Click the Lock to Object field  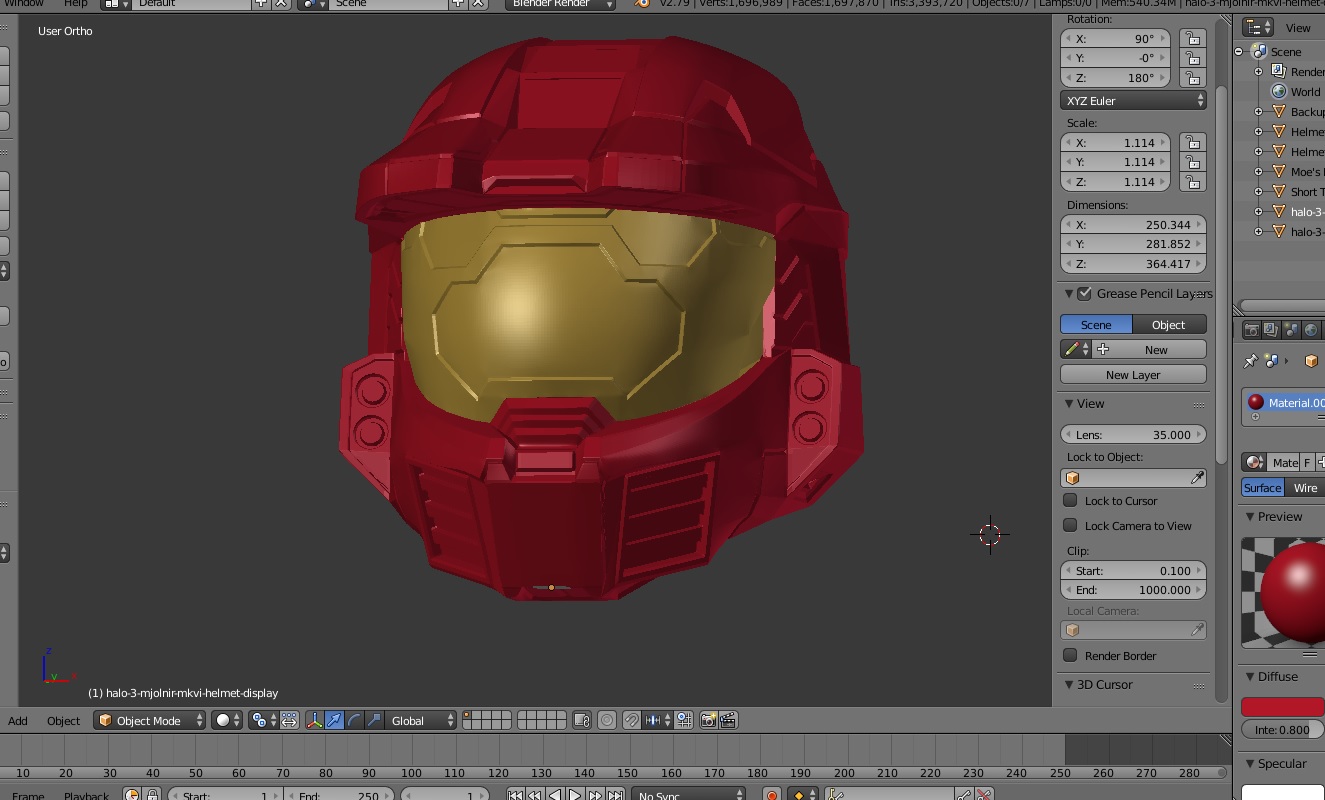[x=1133, y=478]
